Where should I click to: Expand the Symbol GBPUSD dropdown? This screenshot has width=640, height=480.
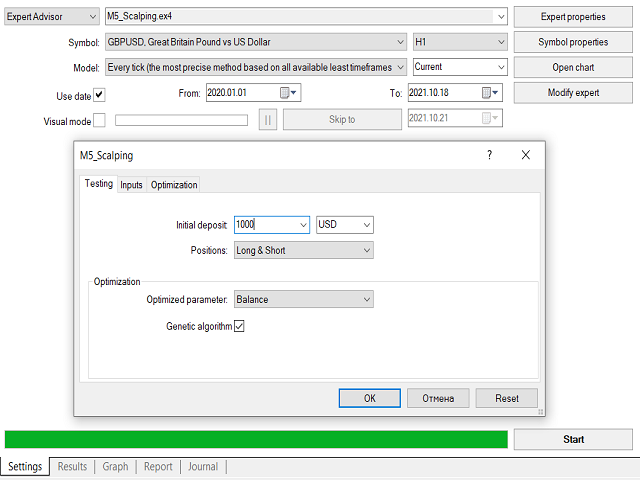coord(399,42)
